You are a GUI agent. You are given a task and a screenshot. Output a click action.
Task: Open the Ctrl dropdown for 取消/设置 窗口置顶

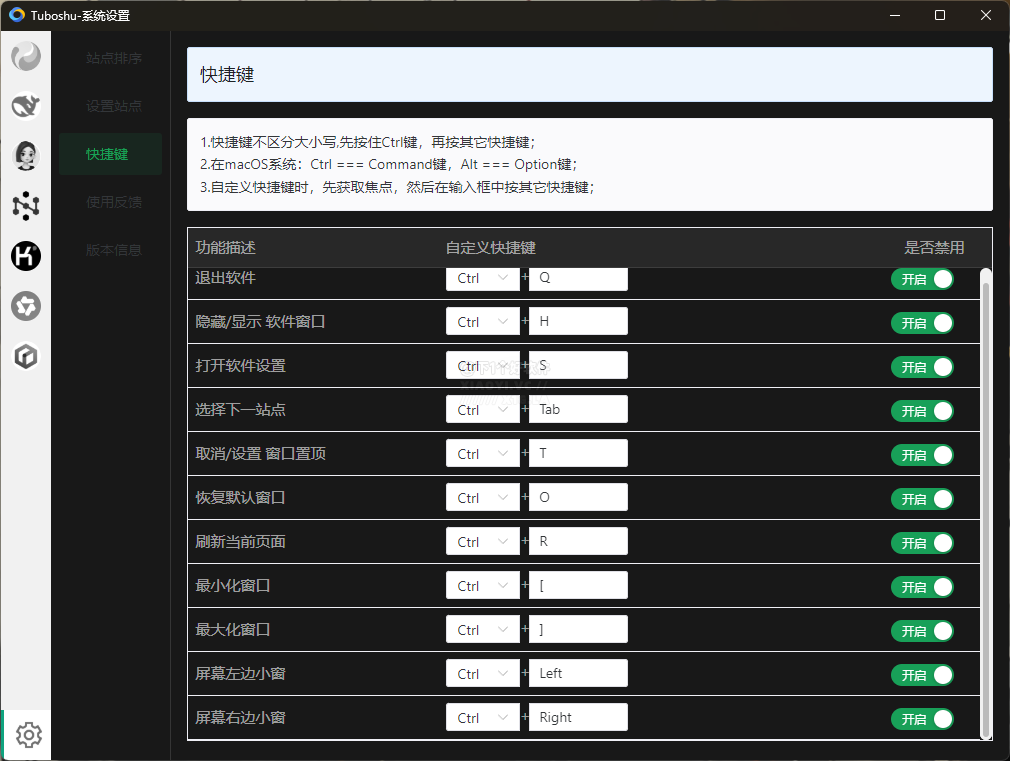pyautogui.click(x=482, y=453)
